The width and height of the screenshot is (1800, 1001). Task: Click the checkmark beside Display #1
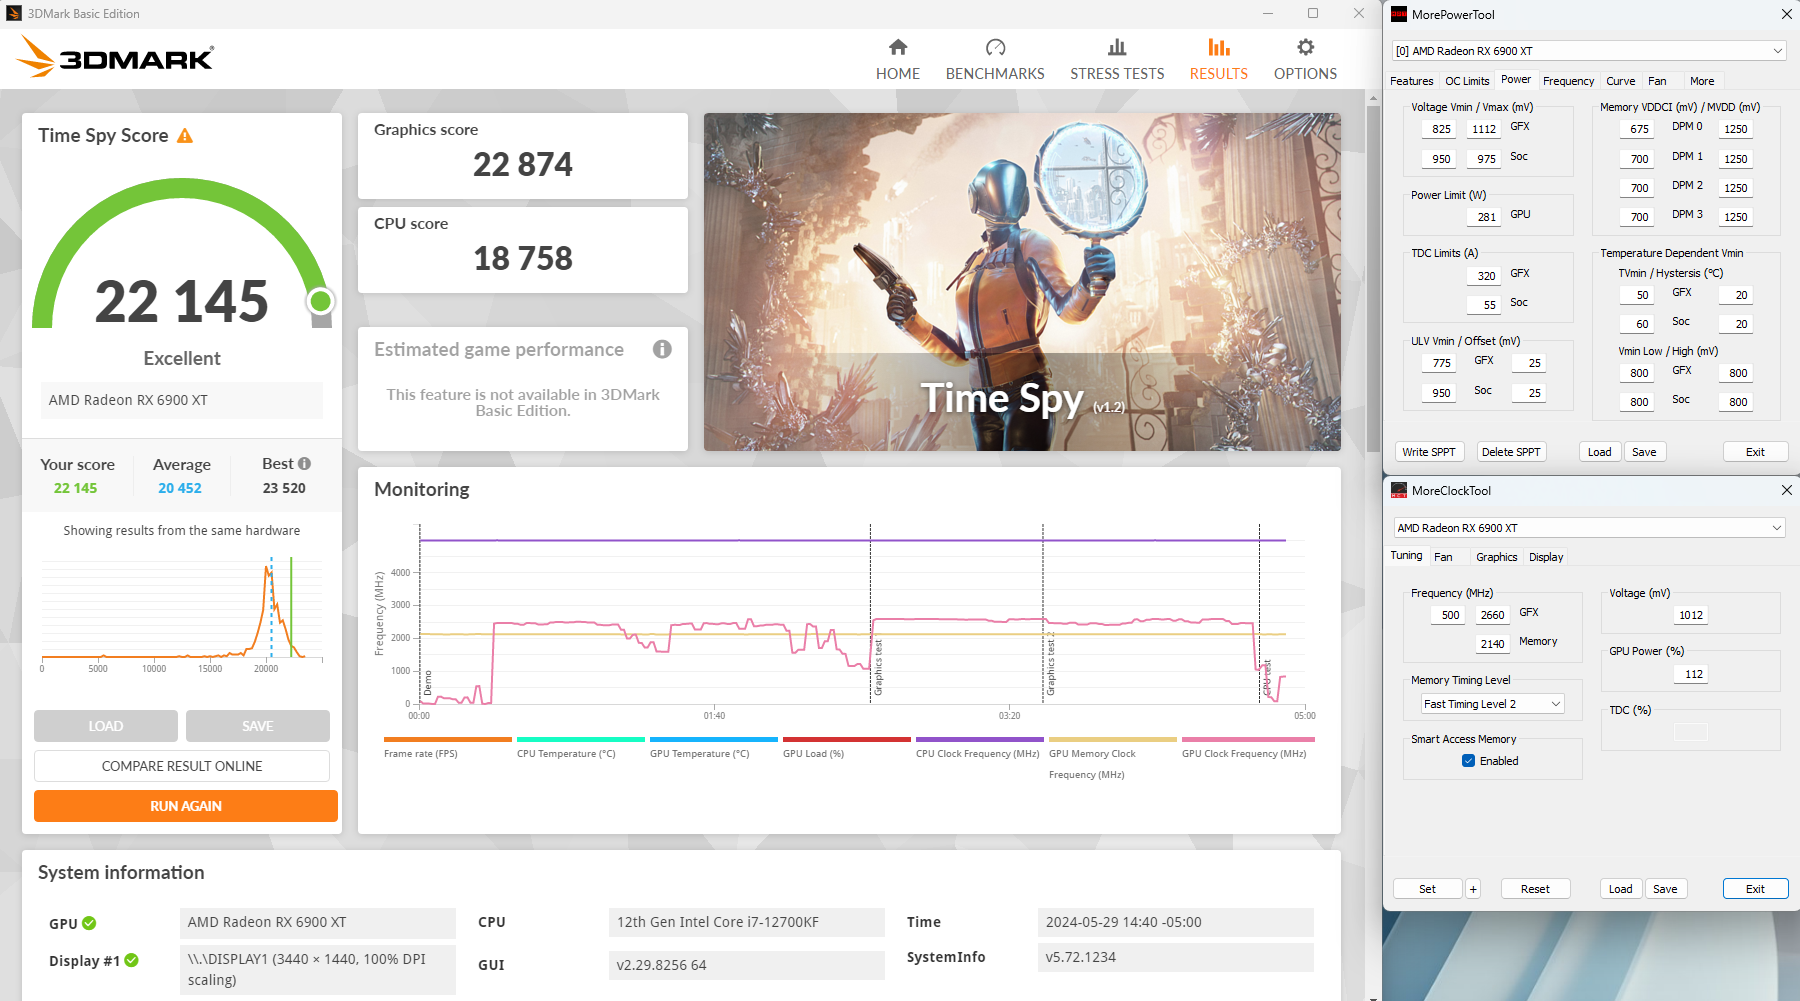coord(133,960)
